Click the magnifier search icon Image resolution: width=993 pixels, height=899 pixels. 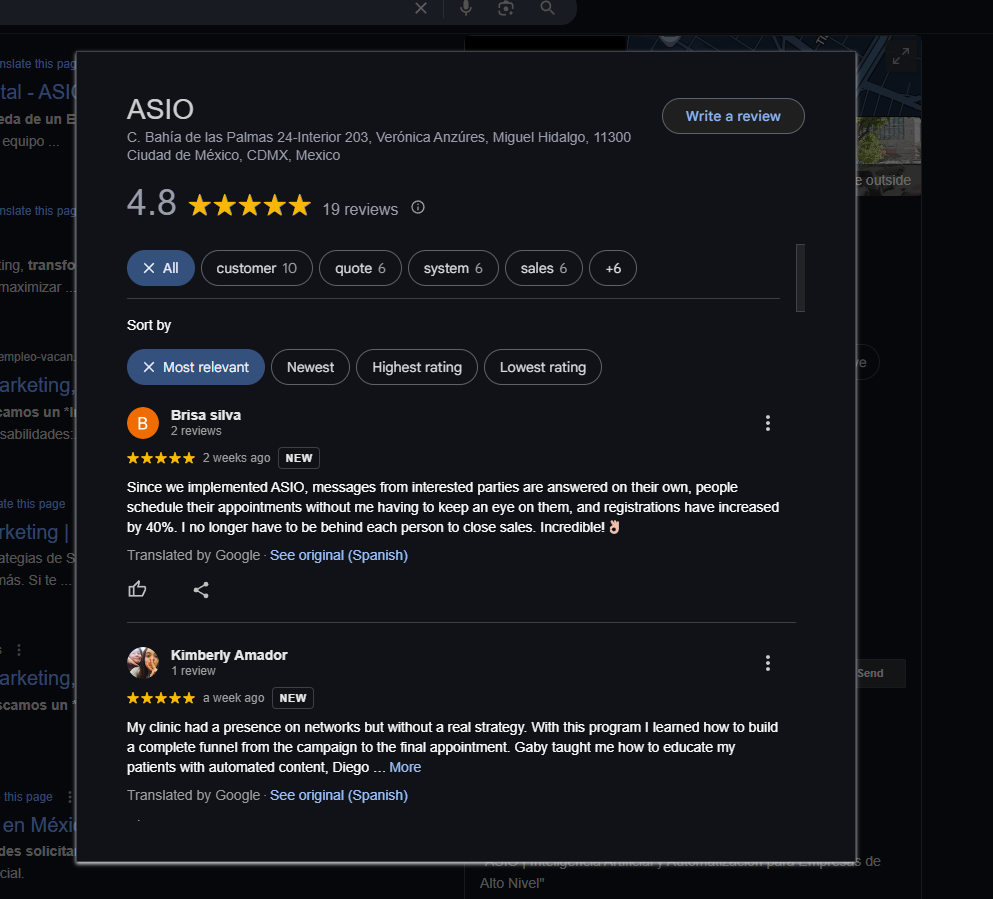tap(547, 8)
